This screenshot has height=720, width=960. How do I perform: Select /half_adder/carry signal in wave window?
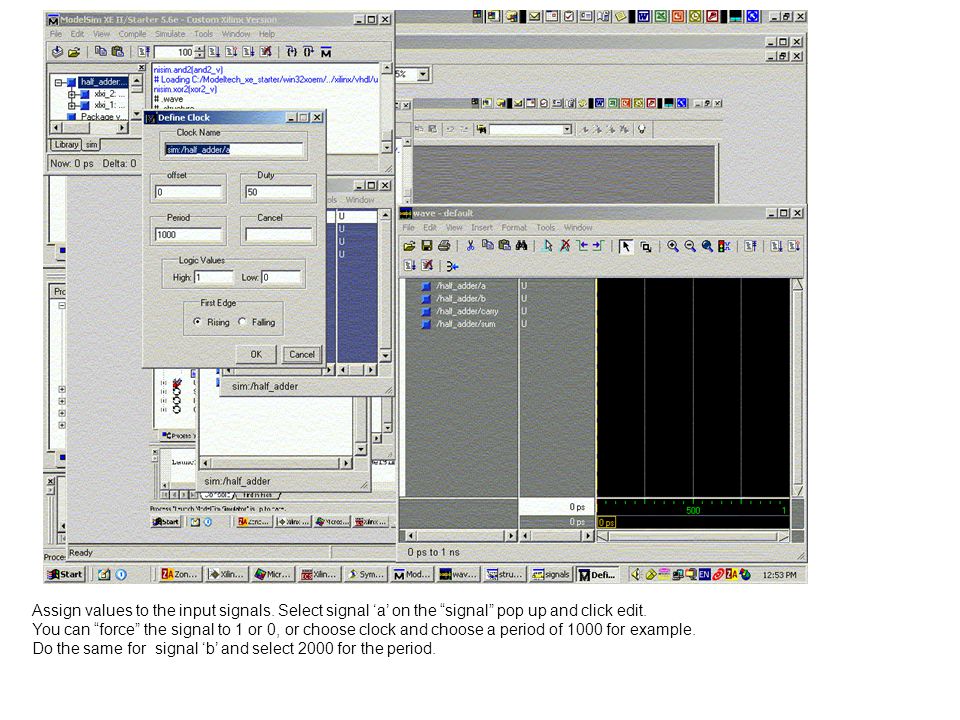coord(467,311)
